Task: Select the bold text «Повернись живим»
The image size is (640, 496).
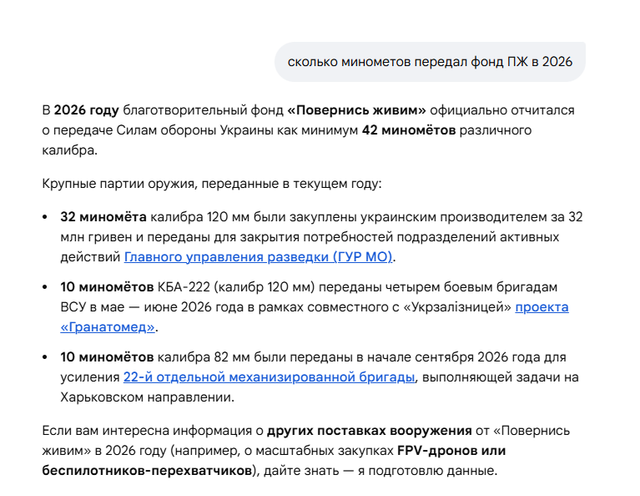Action: (356, 110)
